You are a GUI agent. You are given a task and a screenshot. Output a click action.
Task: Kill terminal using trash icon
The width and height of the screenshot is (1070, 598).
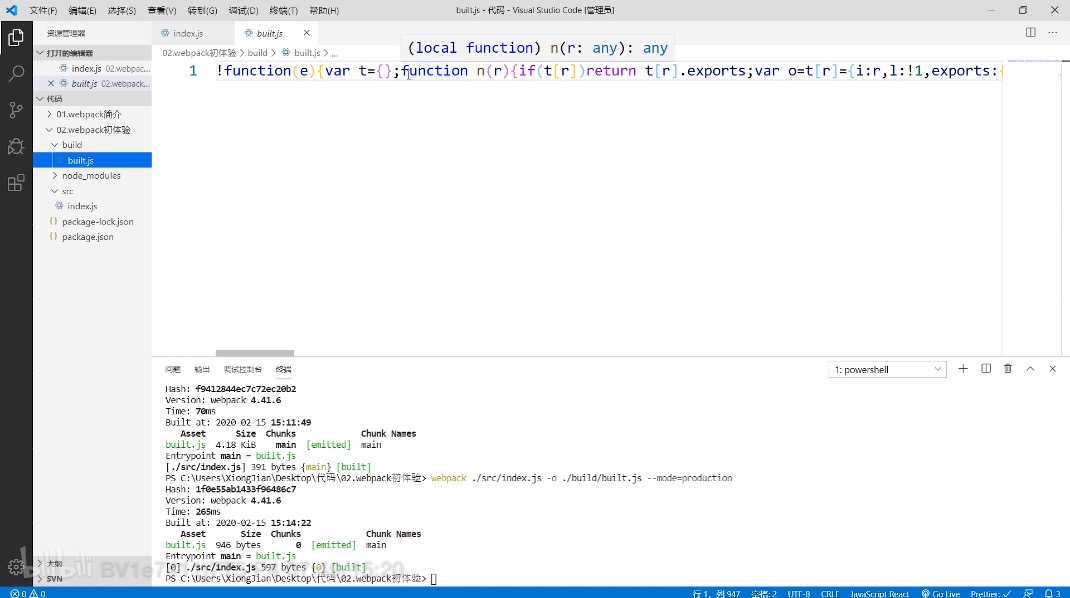pos(1008,369)
